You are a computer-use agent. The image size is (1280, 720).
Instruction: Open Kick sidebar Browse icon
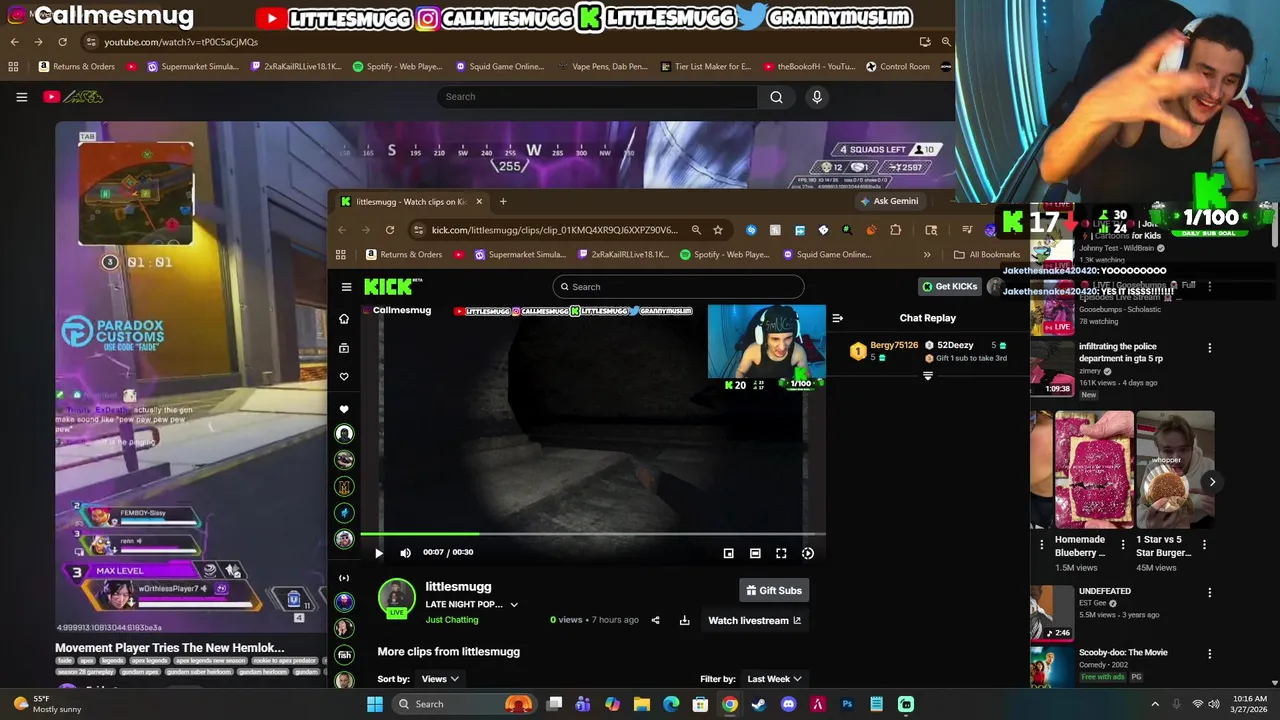coord(344,348)
